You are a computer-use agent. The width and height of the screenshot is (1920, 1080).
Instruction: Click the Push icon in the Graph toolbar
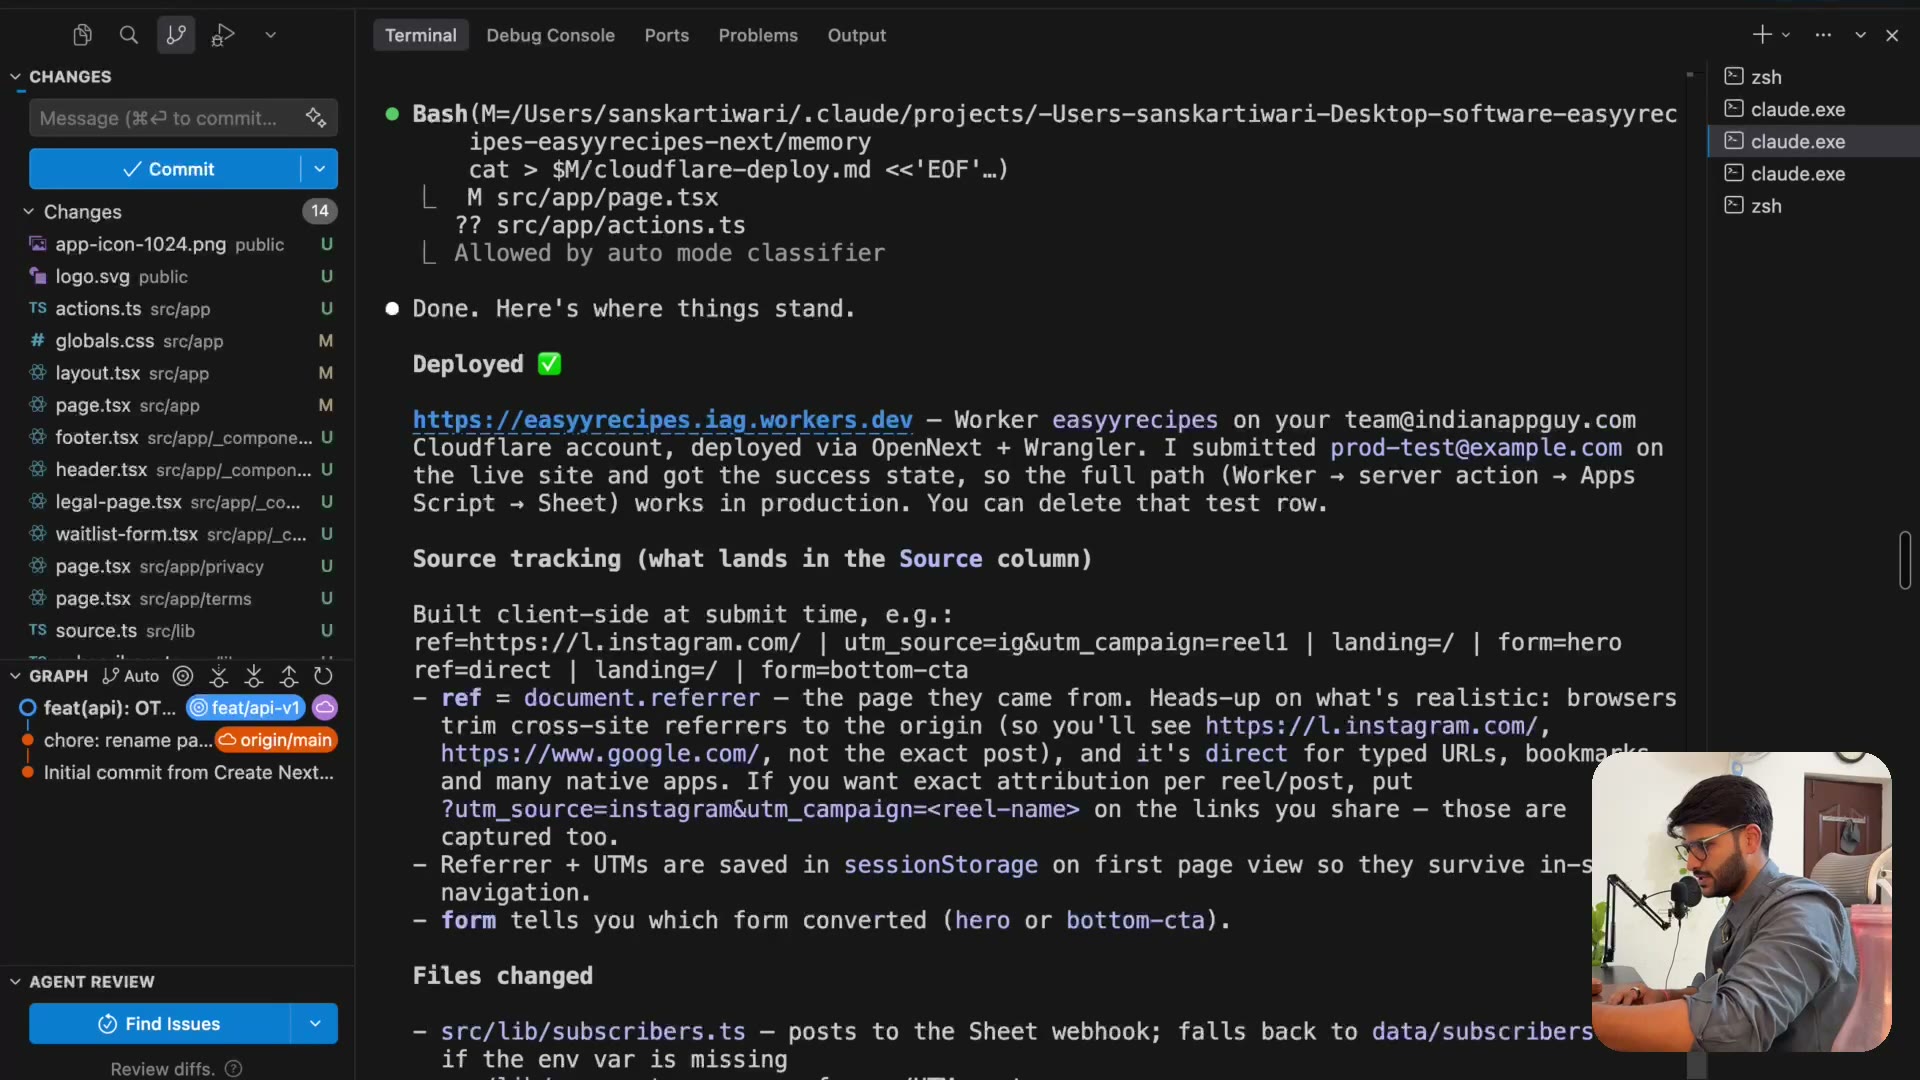(289, 676)
